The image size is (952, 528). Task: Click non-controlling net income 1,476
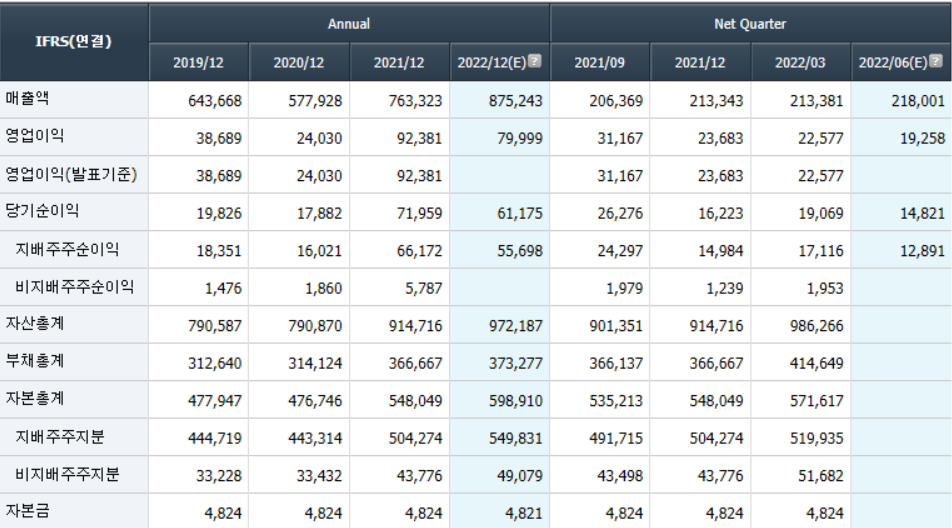(x=223, y=288)
